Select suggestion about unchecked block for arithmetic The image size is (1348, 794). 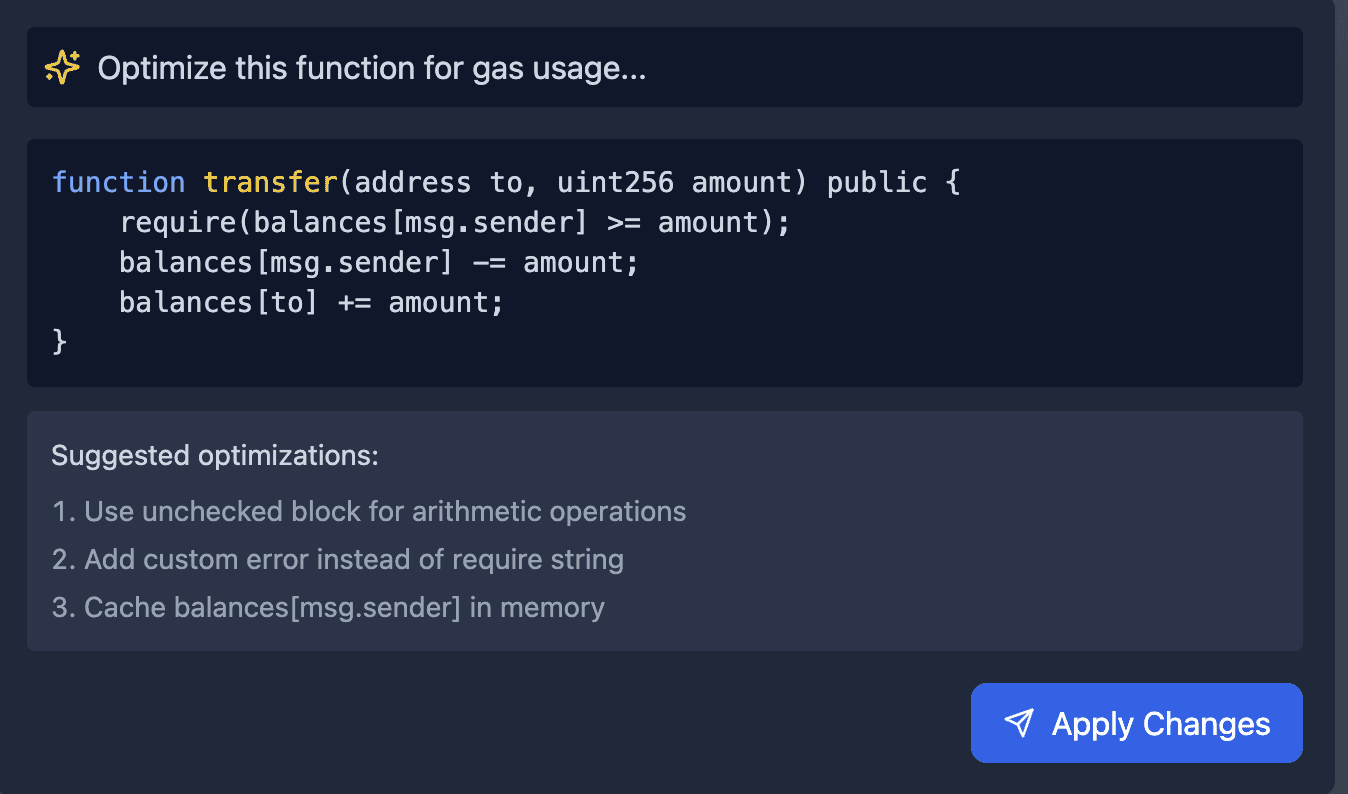tap(369, 511)
